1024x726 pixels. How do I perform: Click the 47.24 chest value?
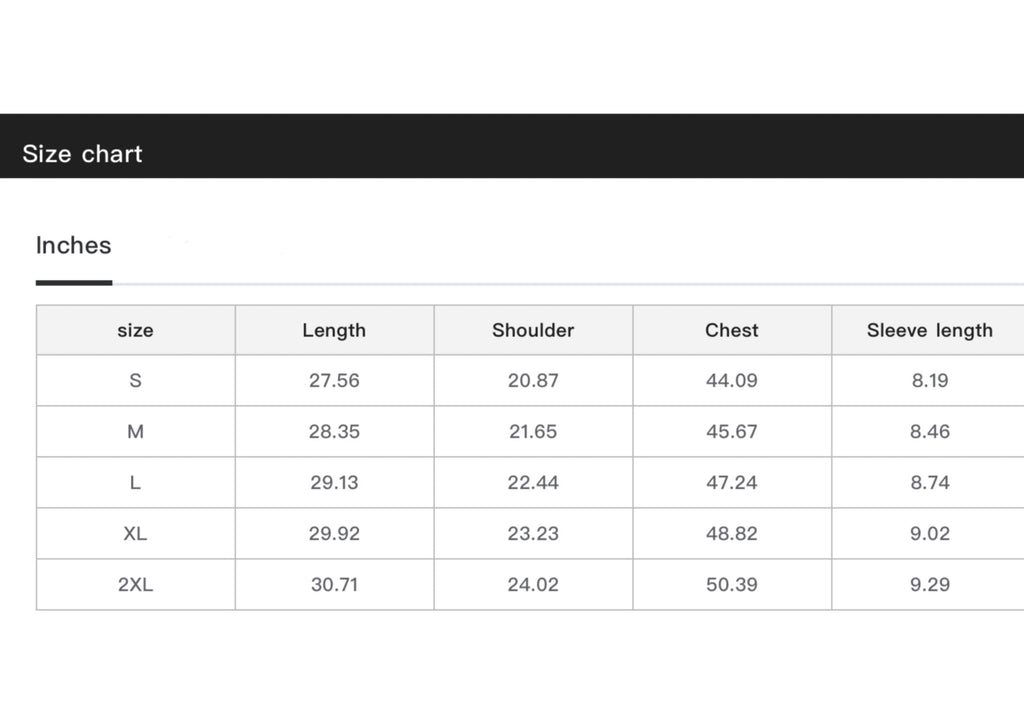[x=732, y=482]
